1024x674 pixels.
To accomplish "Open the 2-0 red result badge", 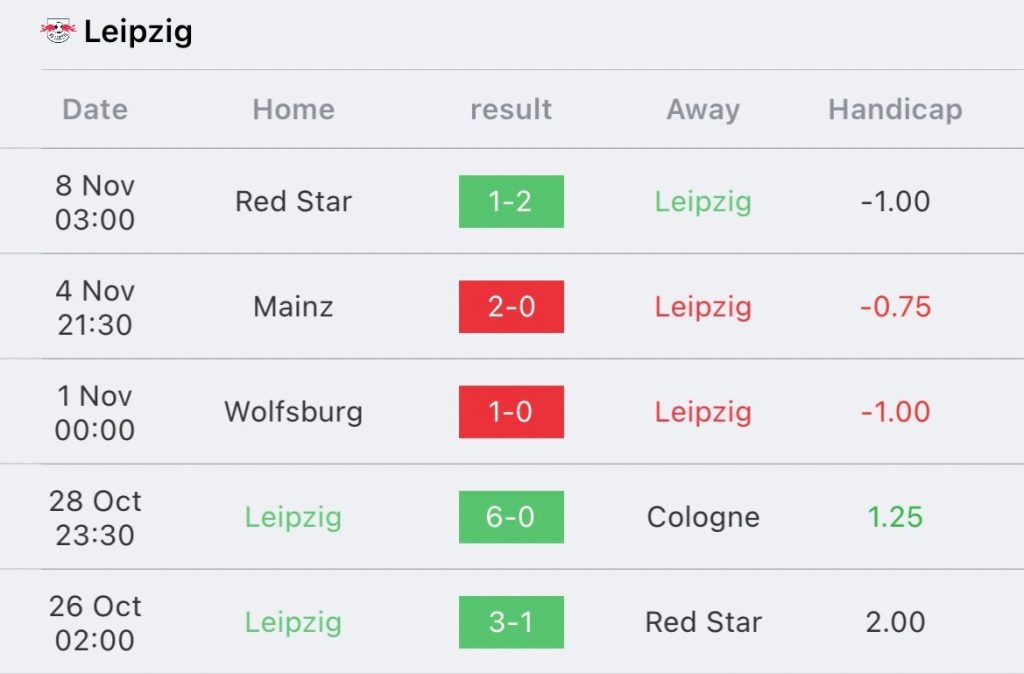I will [511, 306].
